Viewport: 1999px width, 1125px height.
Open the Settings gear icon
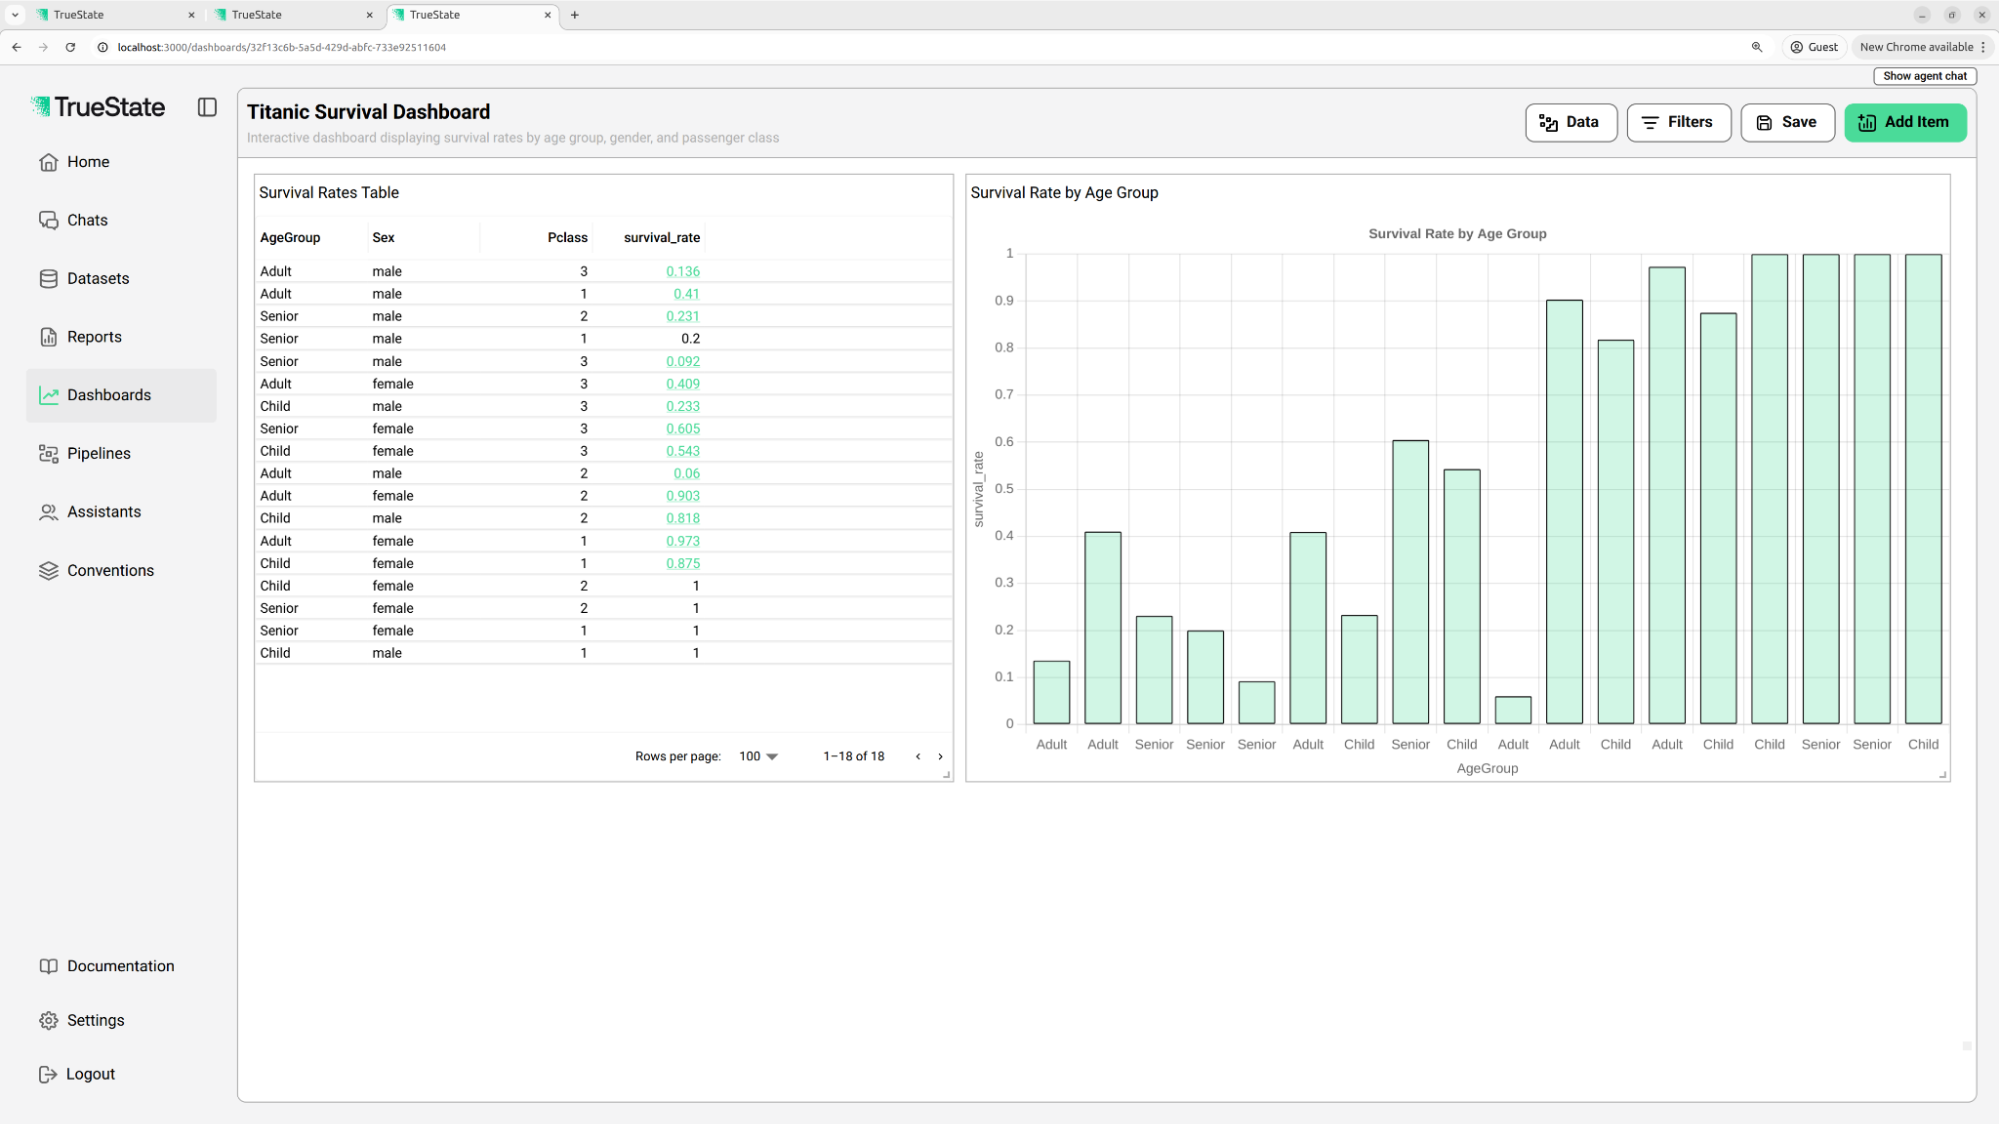point(48,1020)
